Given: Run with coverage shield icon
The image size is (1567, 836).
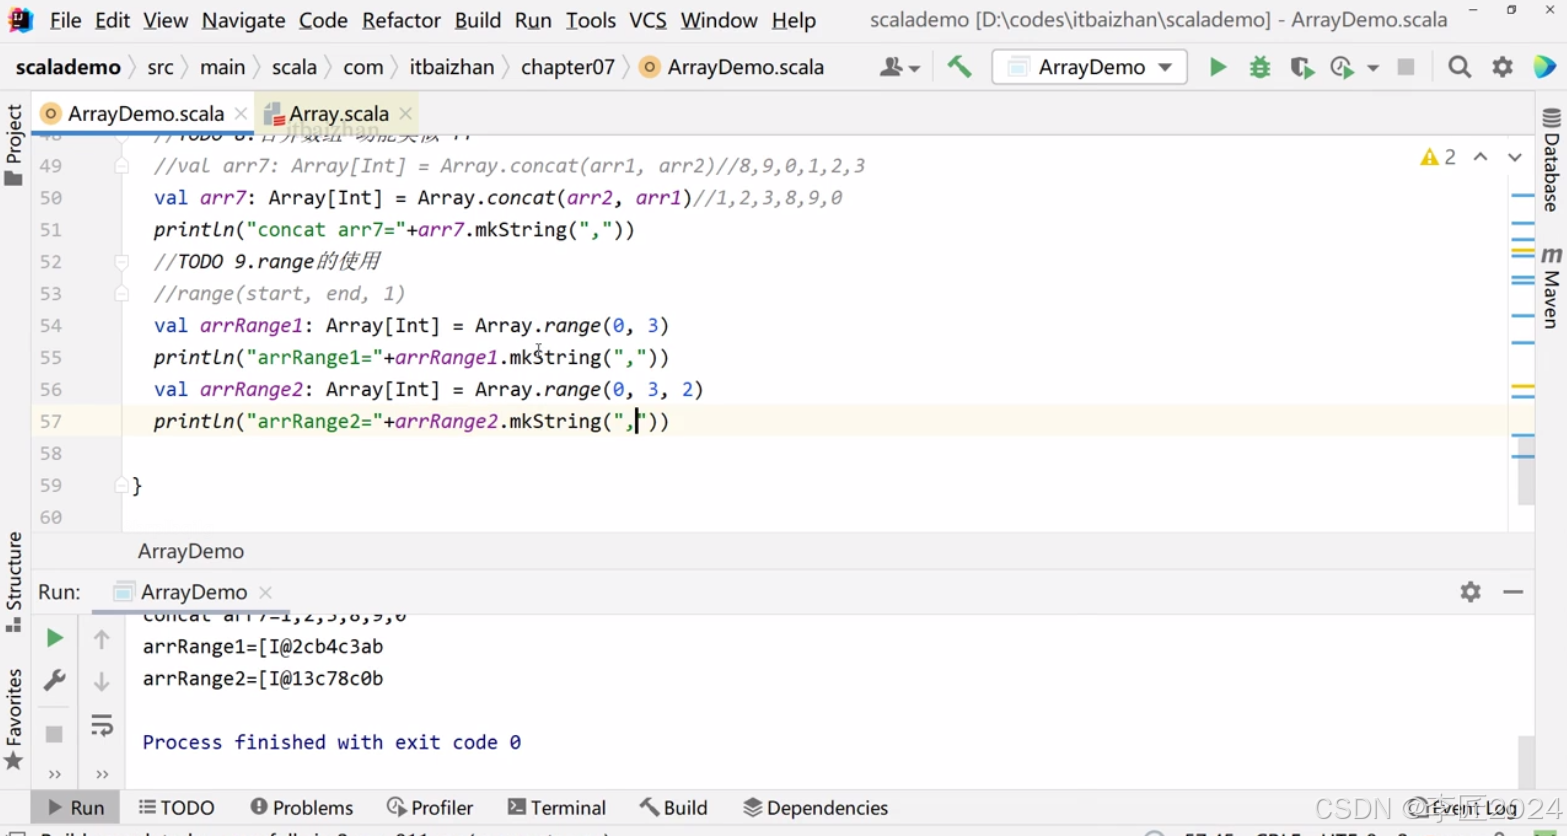Looking at the screenshot, I should pyautogui.click(x=1301, y=67).
